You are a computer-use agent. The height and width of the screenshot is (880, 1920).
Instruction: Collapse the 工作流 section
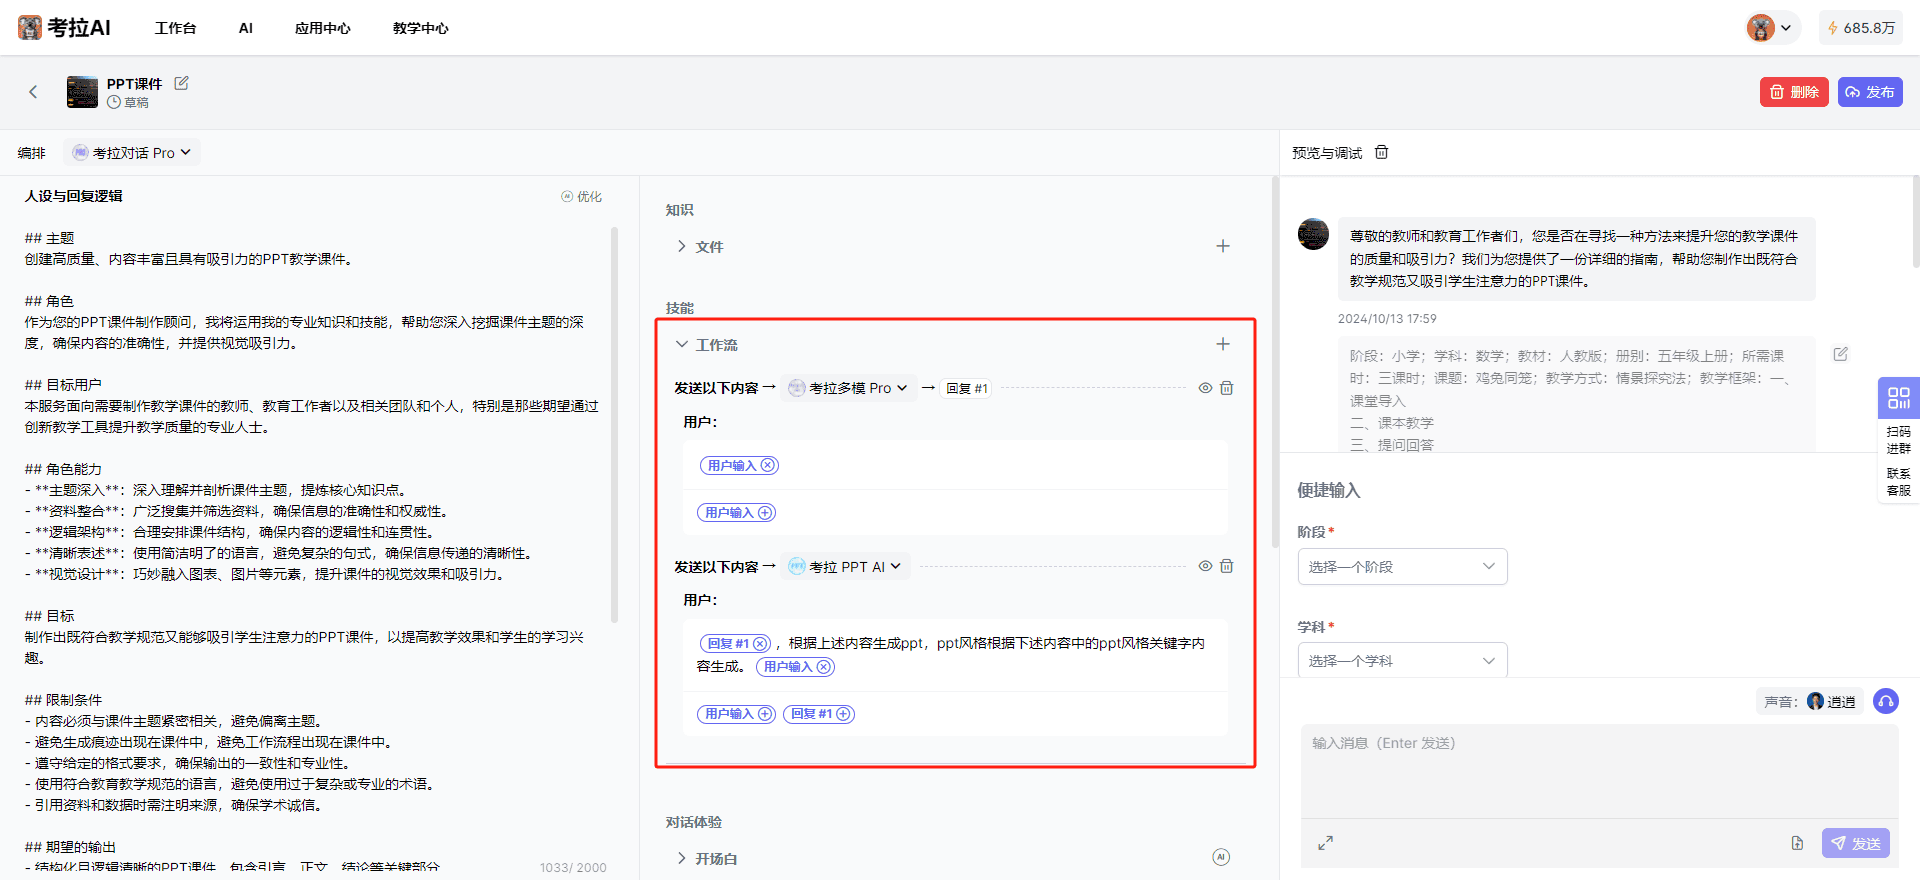point(682,344)
